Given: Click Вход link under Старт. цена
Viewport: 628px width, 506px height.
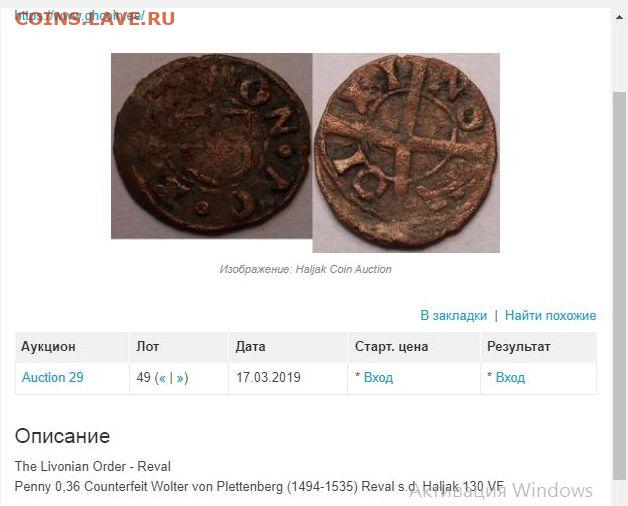Looking at the screenshot, I should [378, 377].
